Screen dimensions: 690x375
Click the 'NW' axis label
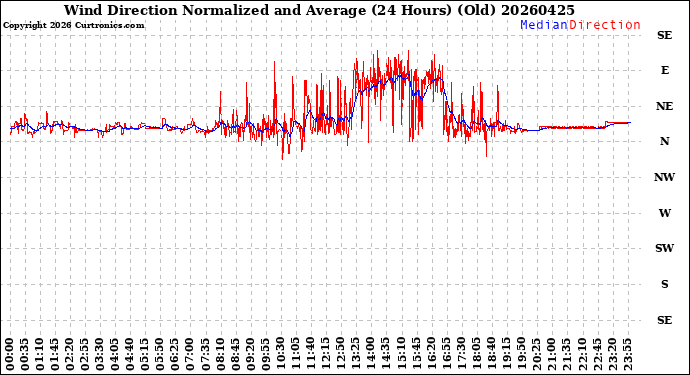tap(664, 177)
